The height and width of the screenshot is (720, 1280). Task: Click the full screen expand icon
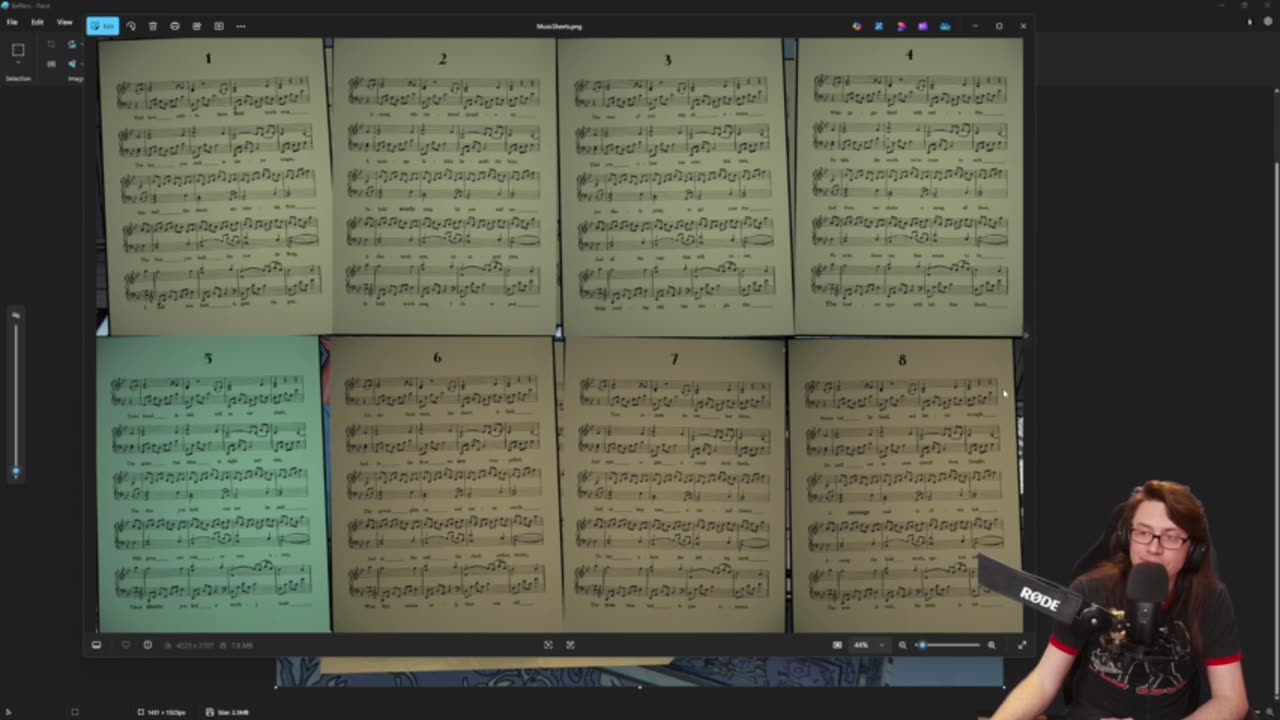click(1021, 645)
